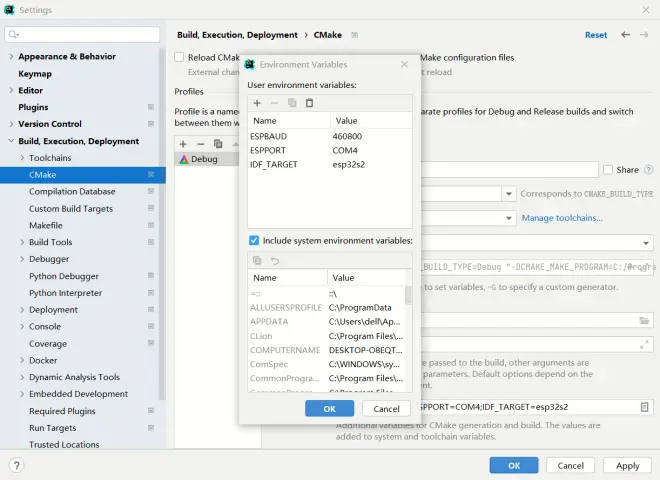
Task: Click Cancel in Settings window
Action: [570, 466]
